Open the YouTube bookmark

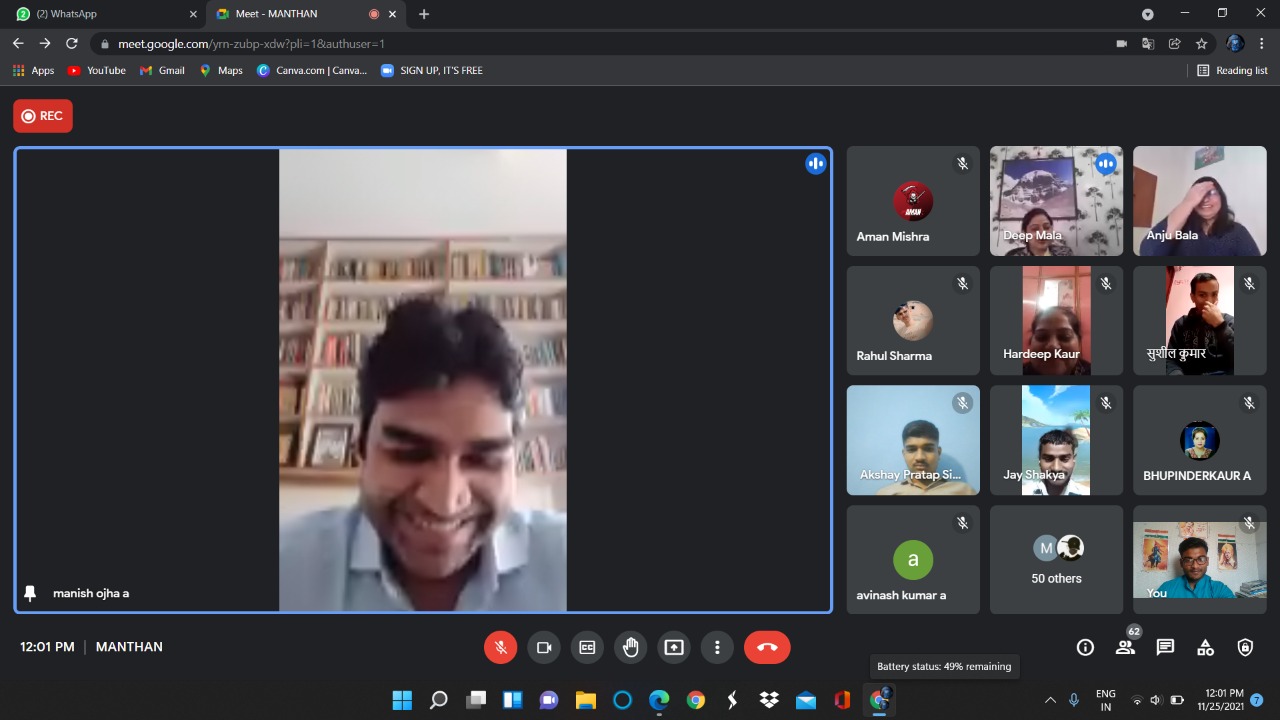pos(97,70)
